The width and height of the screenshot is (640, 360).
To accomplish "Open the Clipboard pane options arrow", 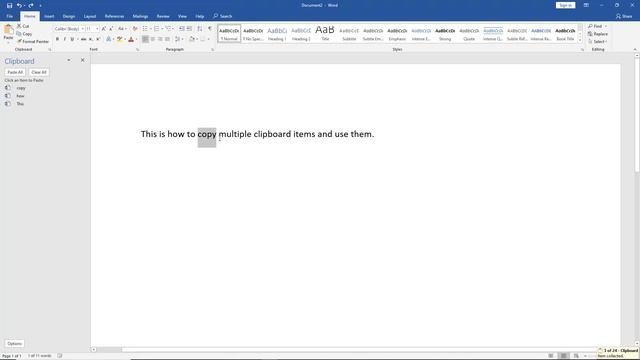I will point(69,60).
